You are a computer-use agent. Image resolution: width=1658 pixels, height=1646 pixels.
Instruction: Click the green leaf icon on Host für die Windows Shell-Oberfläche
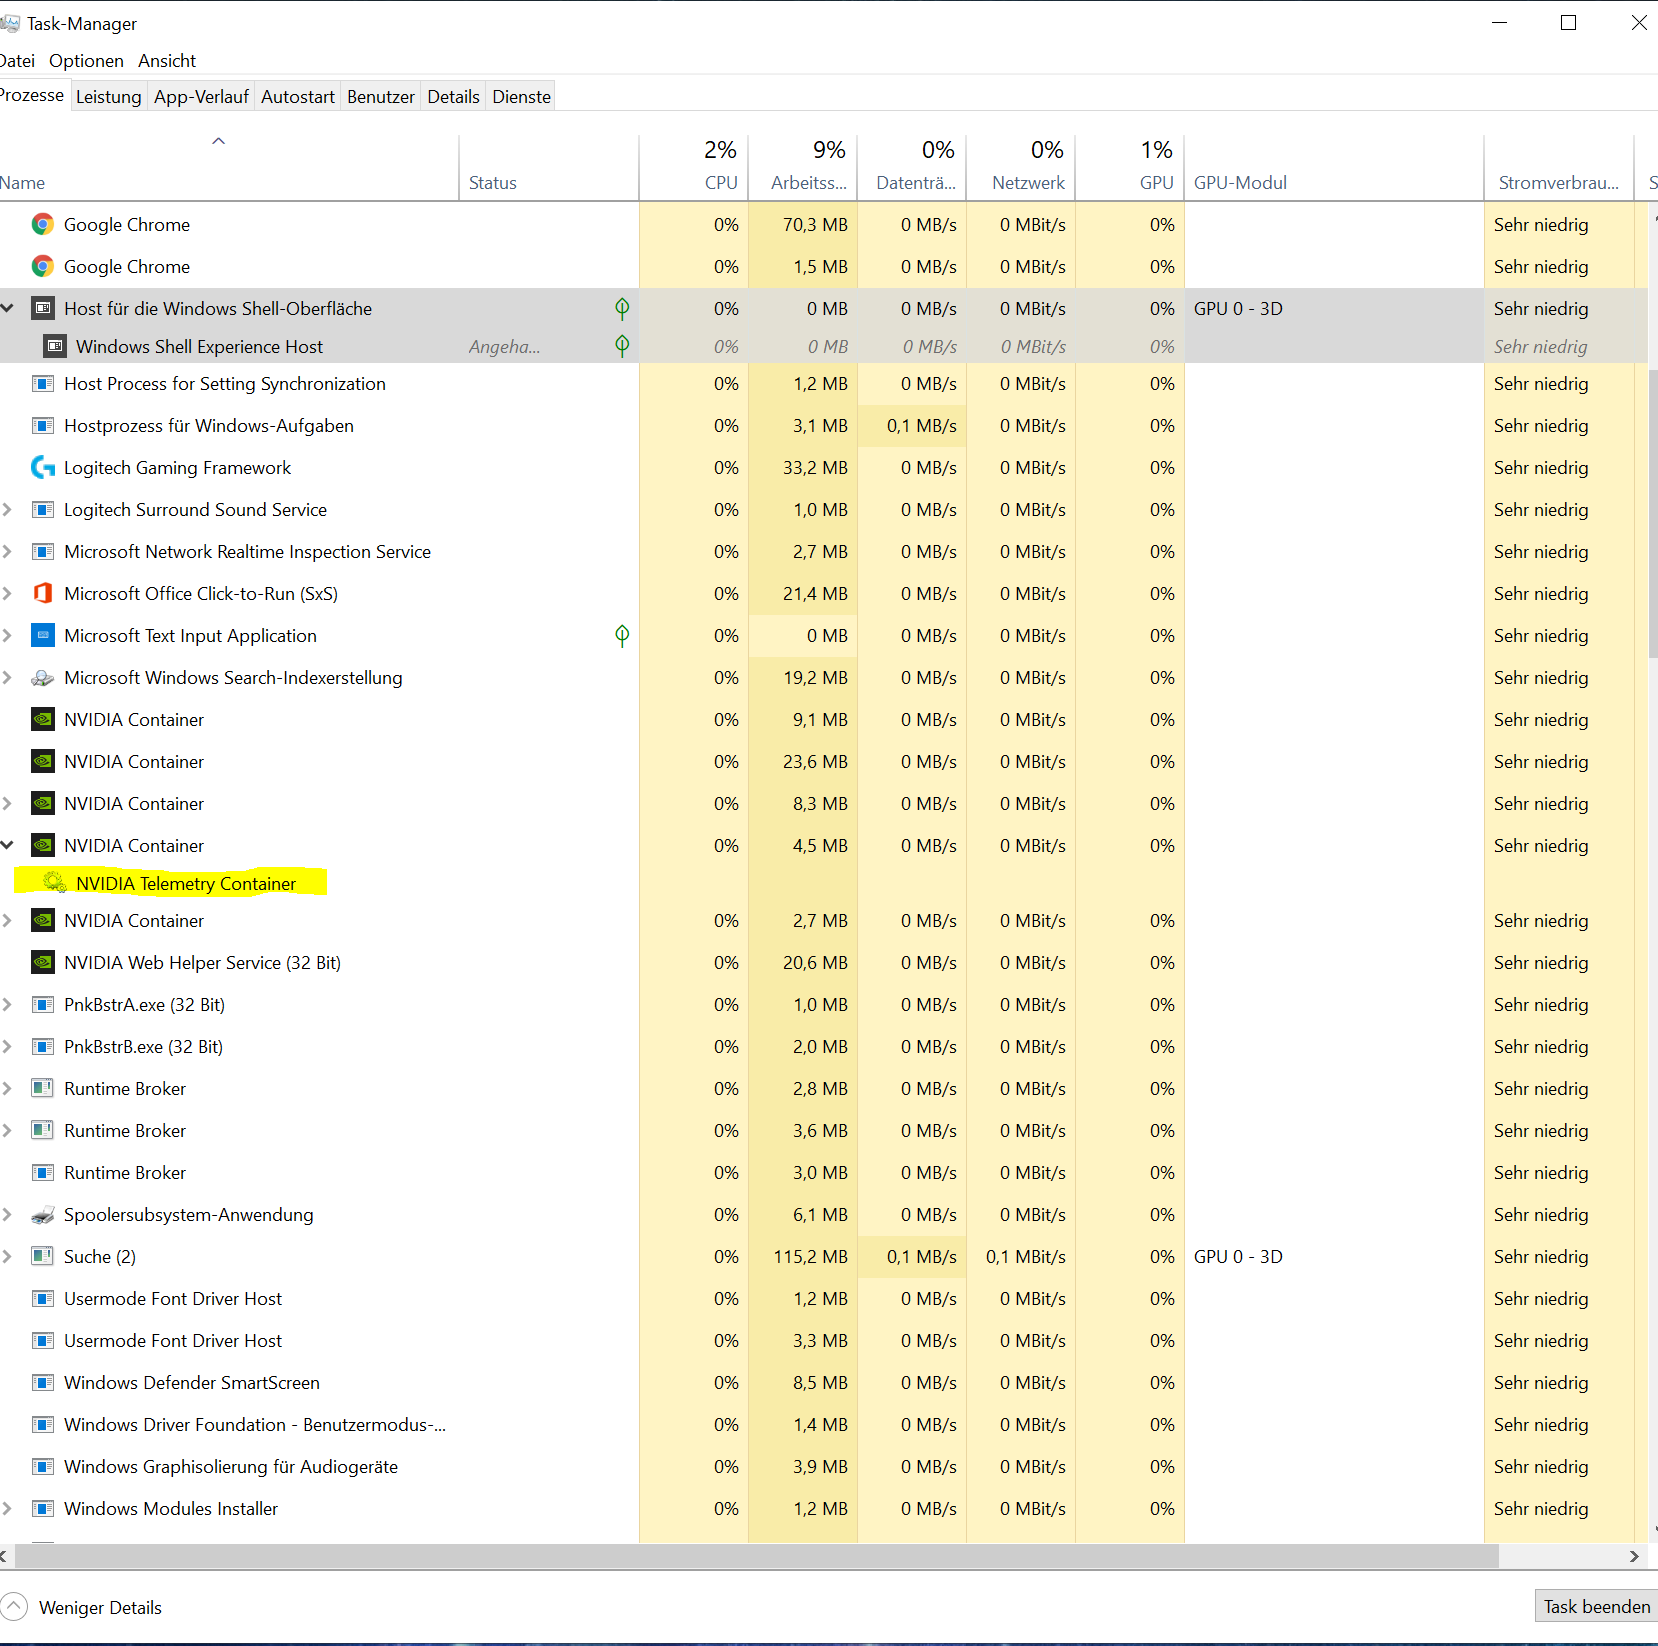pos(622,308)
